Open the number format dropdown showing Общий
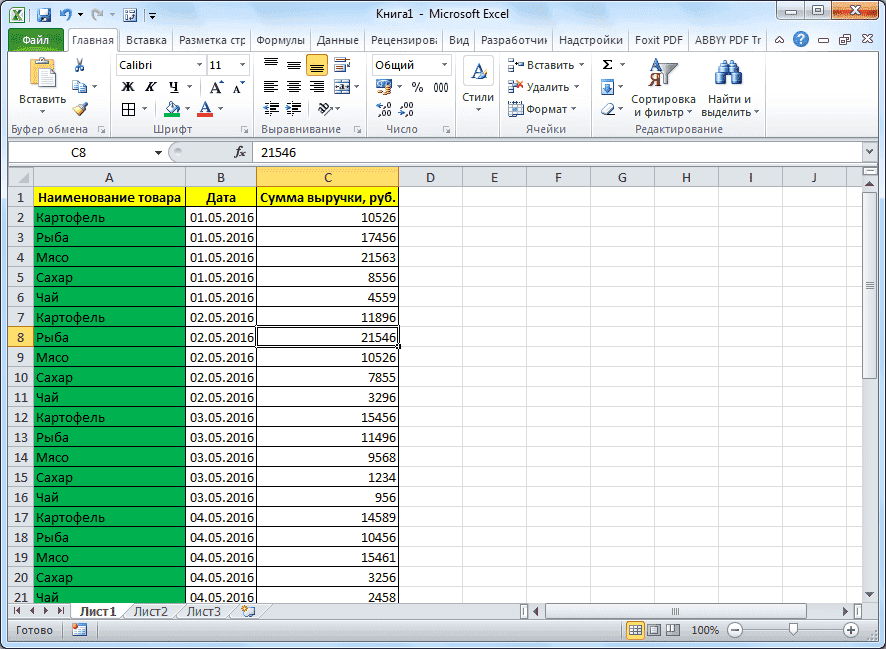The image size is (886, 649). pyautogui.click(x=444, y=64)
